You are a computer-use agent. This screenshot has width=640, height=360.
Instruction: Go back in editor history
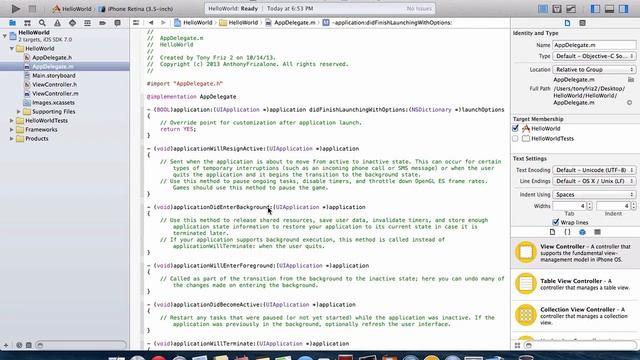tap(151, 23)
